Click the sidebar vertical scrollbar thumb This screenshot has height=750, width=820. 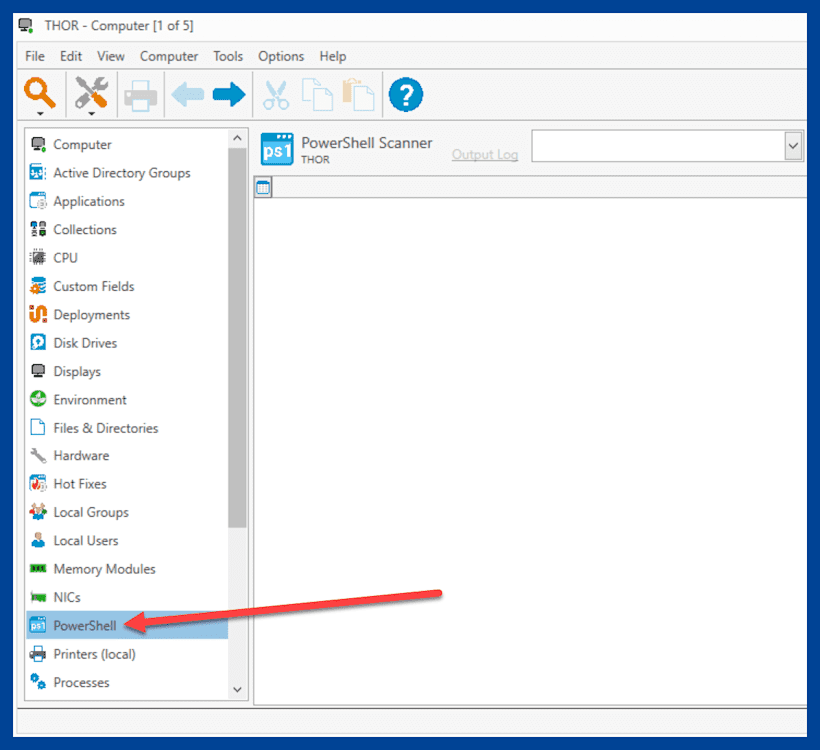pyautogui.click(x=237, y=338)
